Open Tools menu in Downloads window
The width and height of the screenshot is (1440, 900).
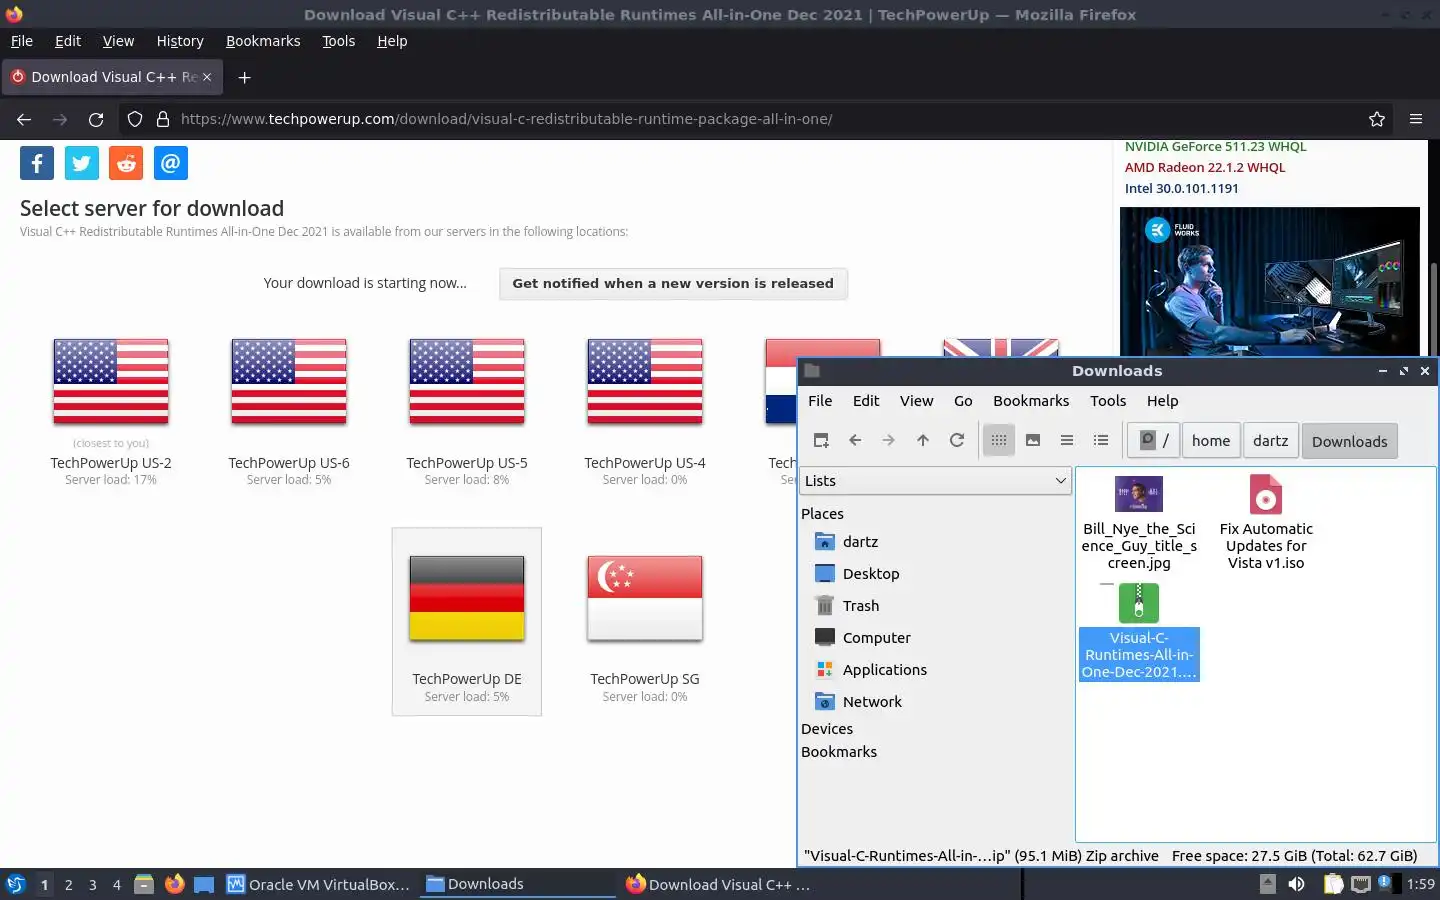1108,401
